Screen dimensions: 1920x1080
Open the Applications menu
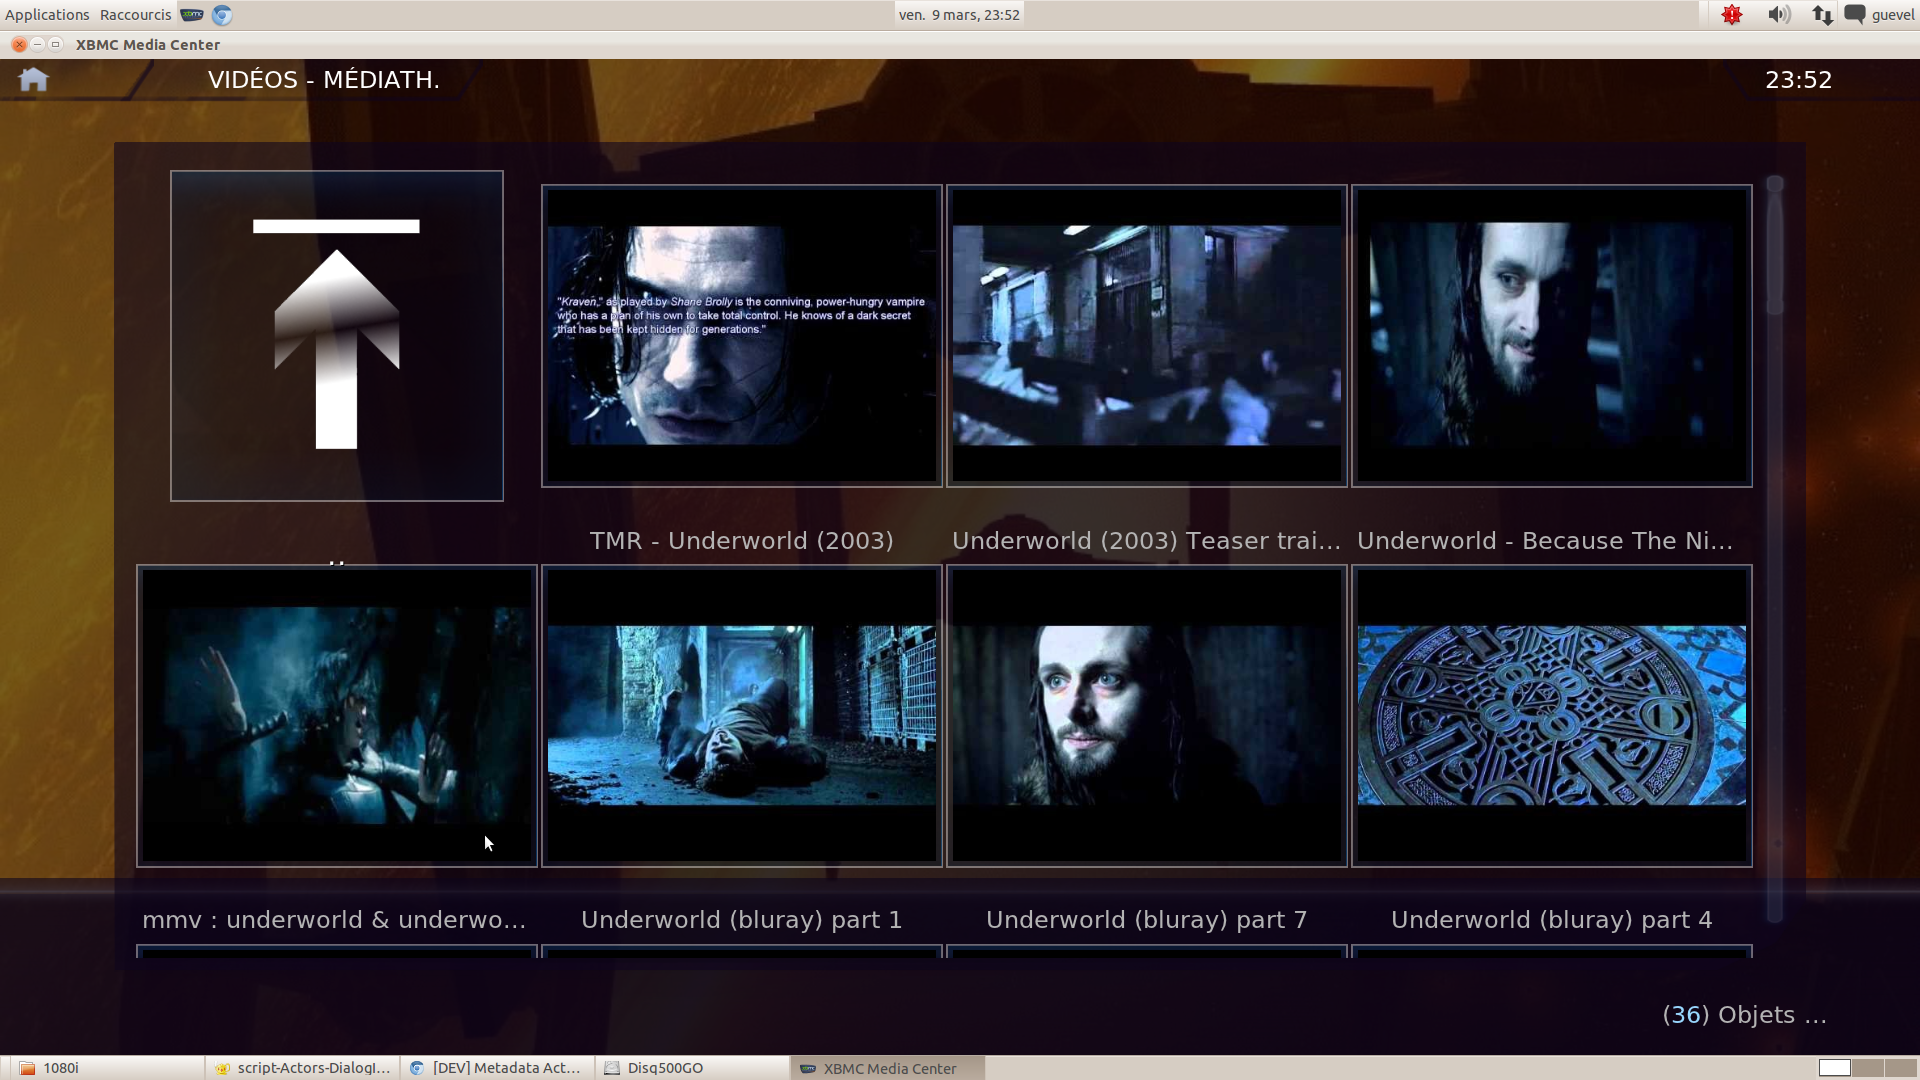point(47,15)
